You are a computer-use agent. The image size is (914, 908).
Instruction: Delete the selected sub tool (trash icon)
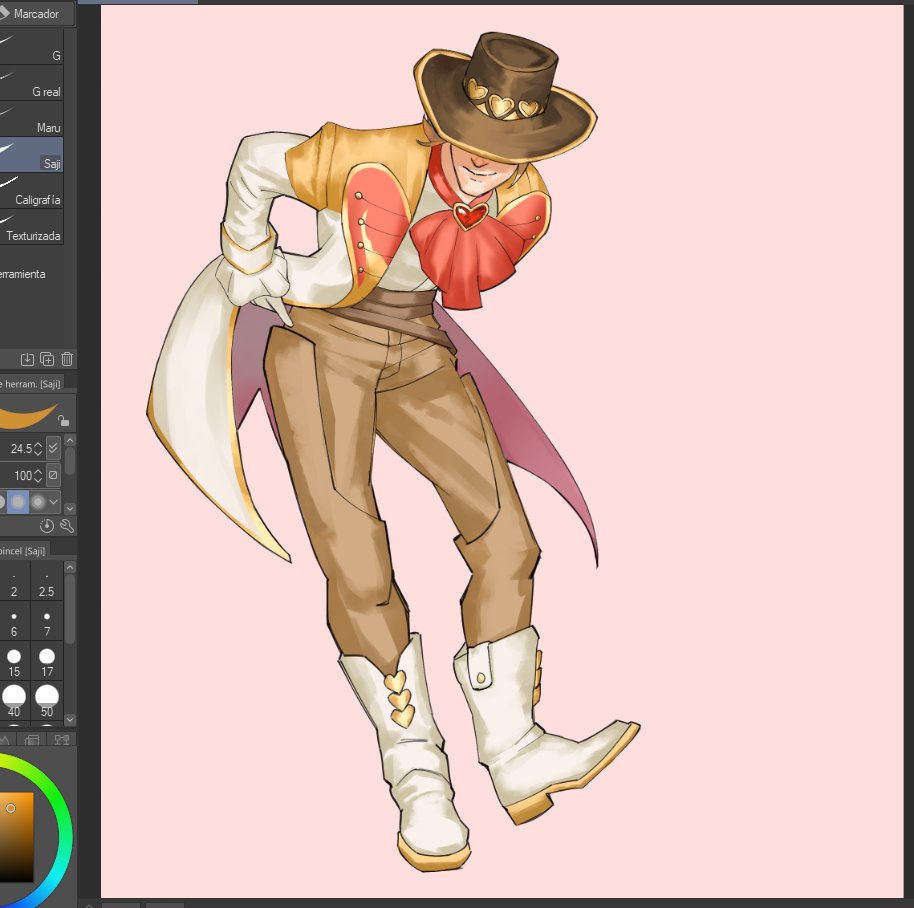(x=67, y=359)
